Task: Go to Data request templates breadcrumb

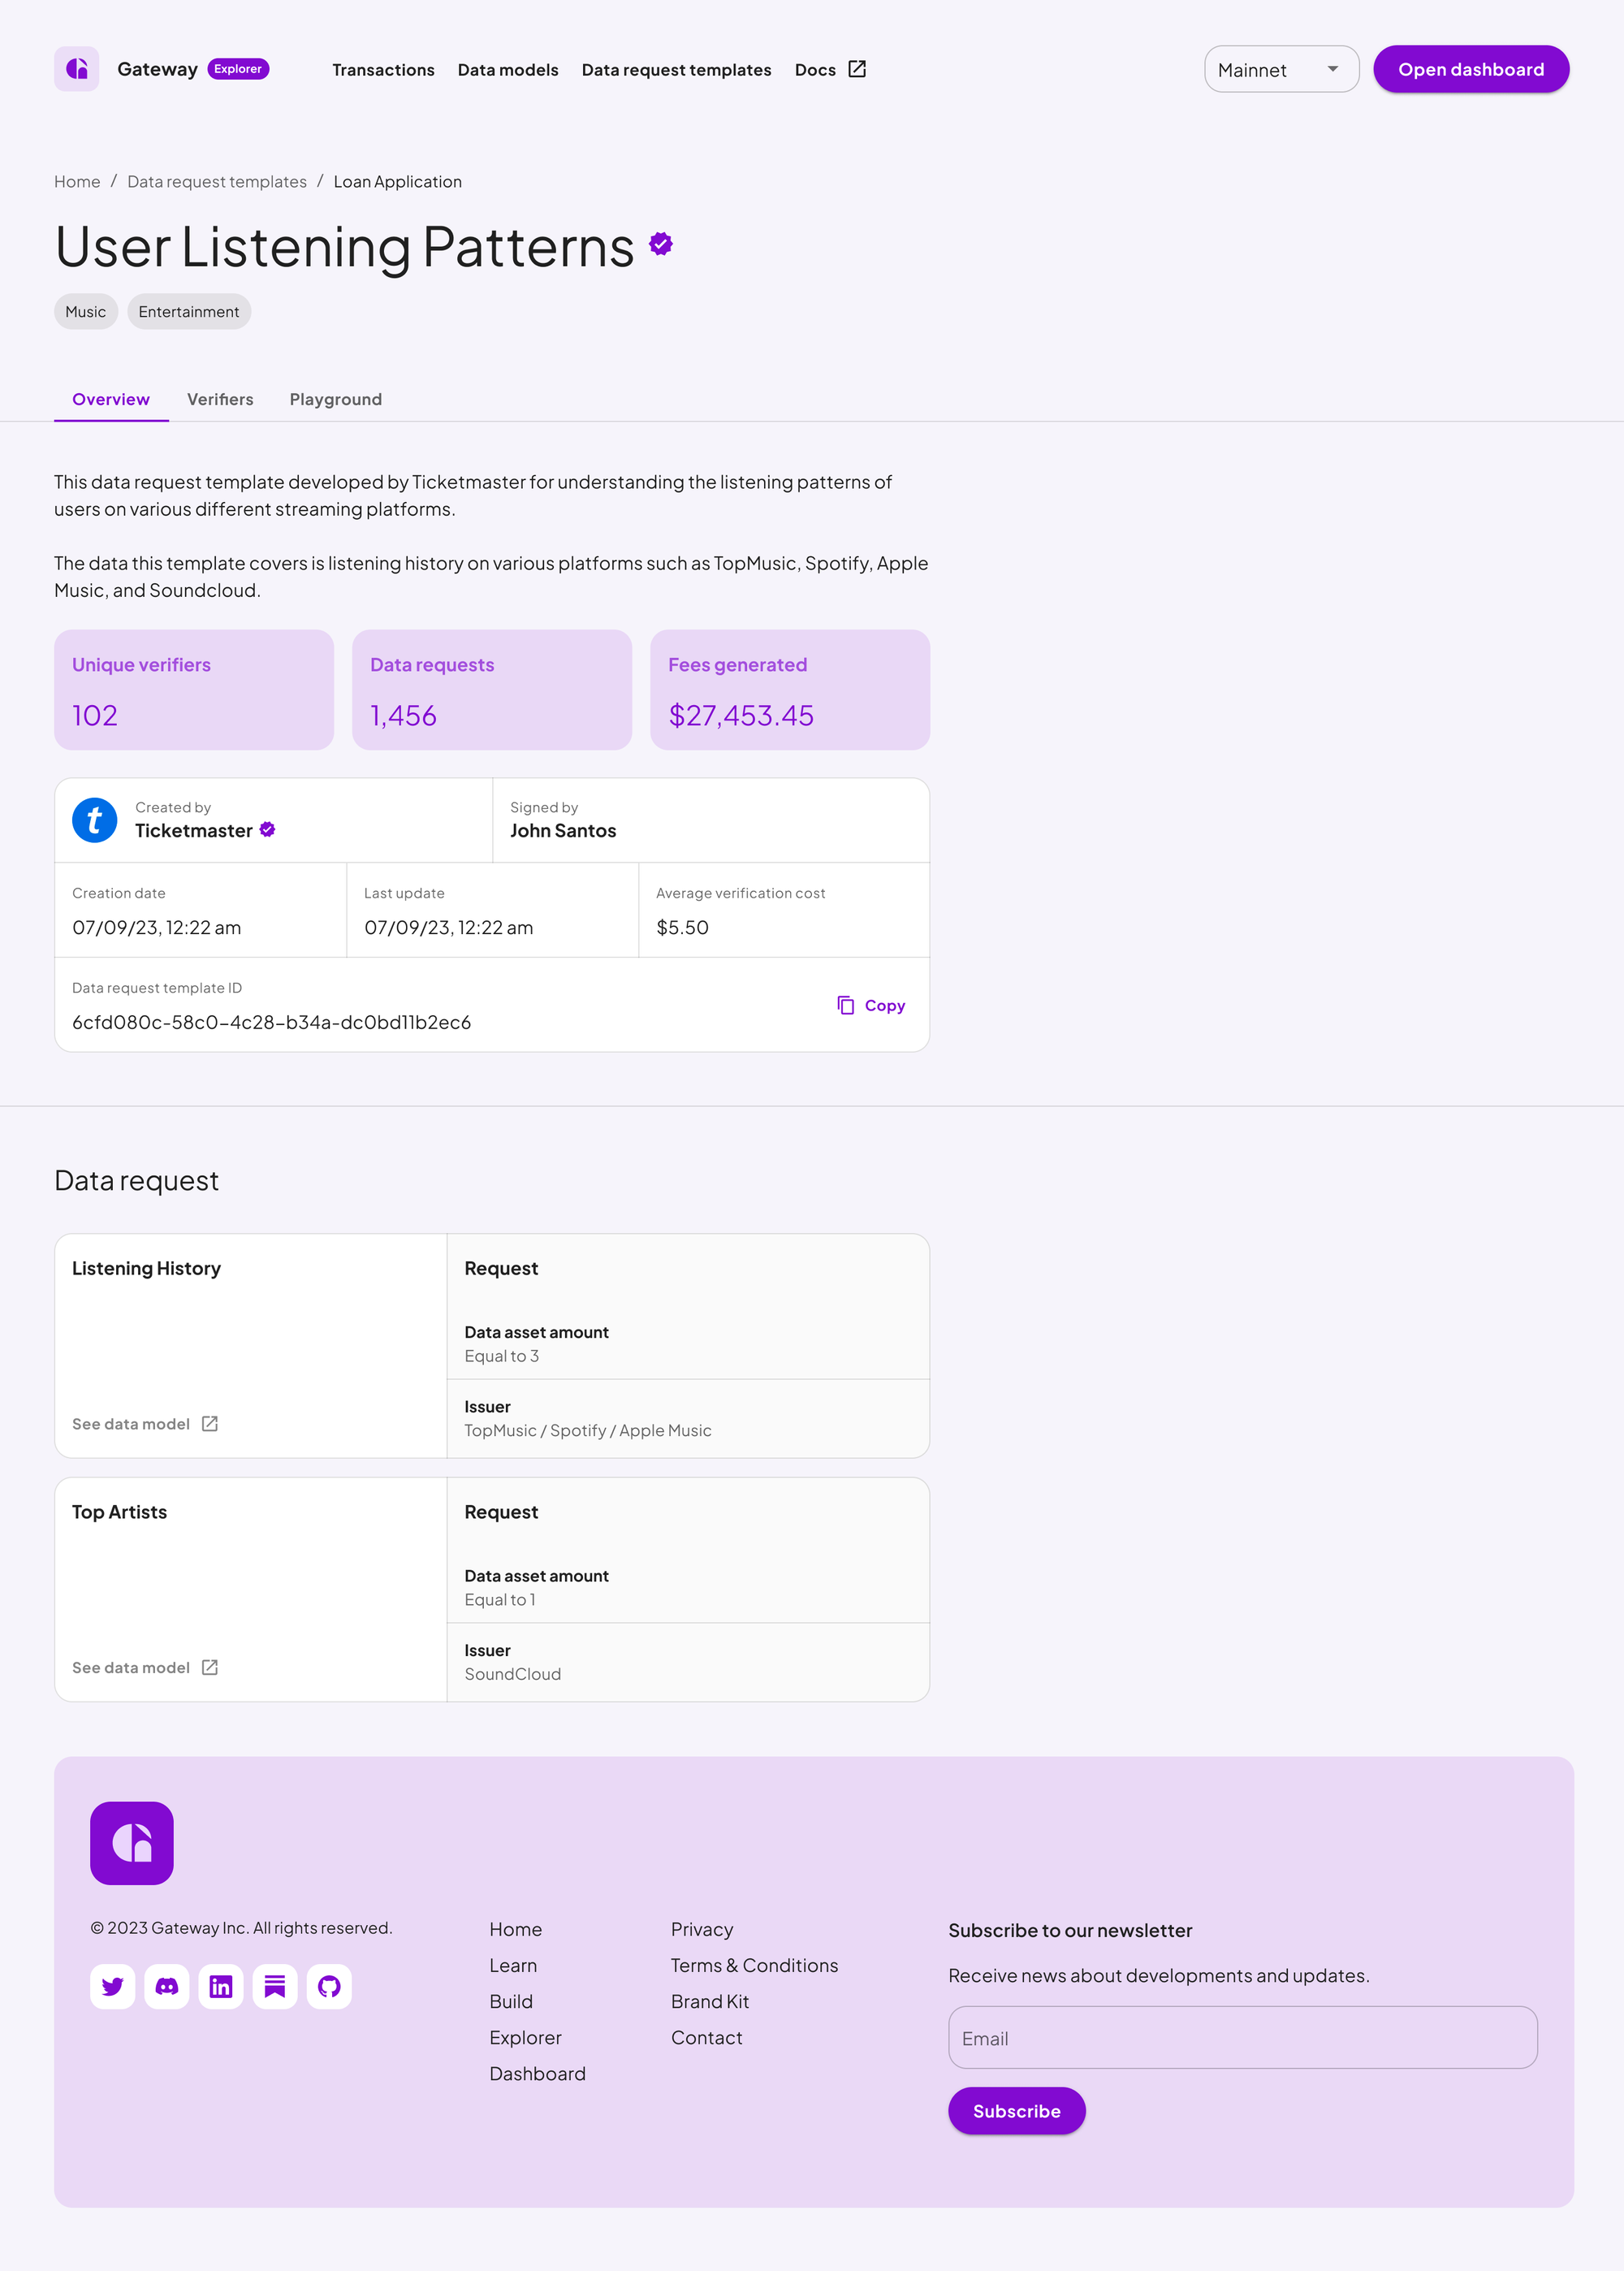Action: [217, 182]
